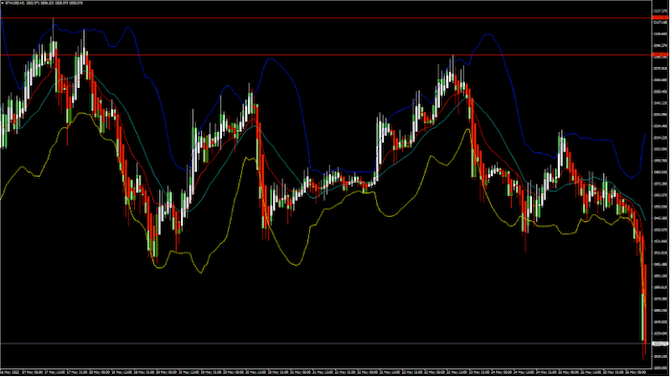Click the first date label on time axis
Viewport: 672px width, 377px height.
(x=10, y=372)
